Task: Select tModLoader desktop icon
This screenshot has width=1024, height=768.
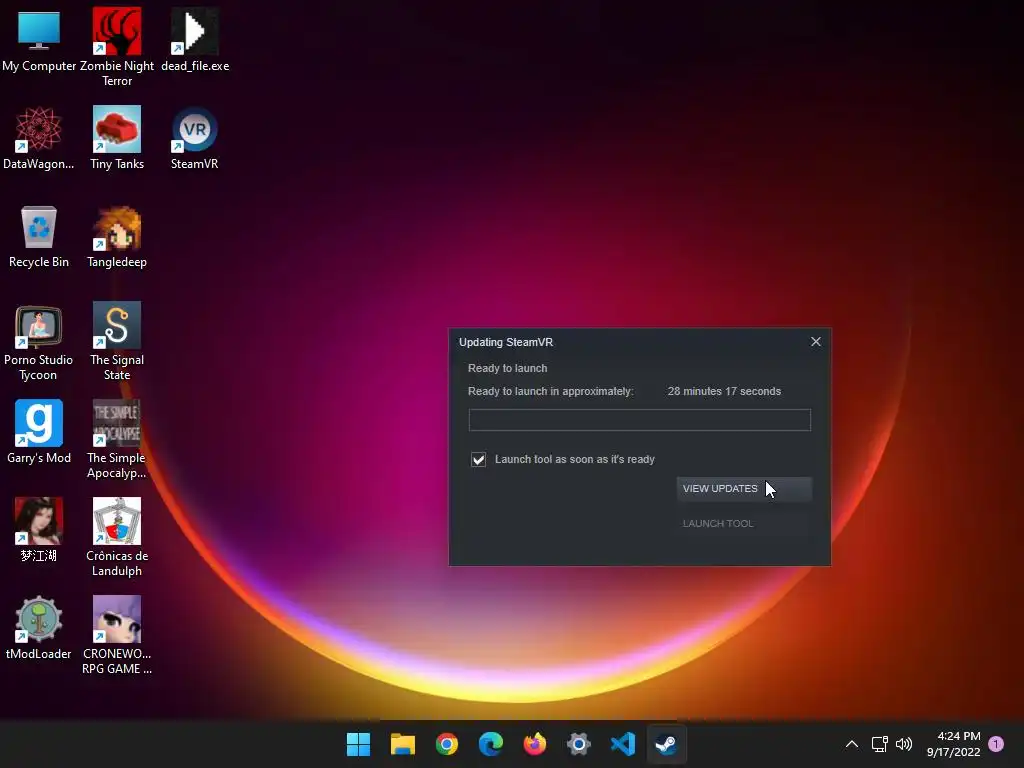Action: pos(39,628)
